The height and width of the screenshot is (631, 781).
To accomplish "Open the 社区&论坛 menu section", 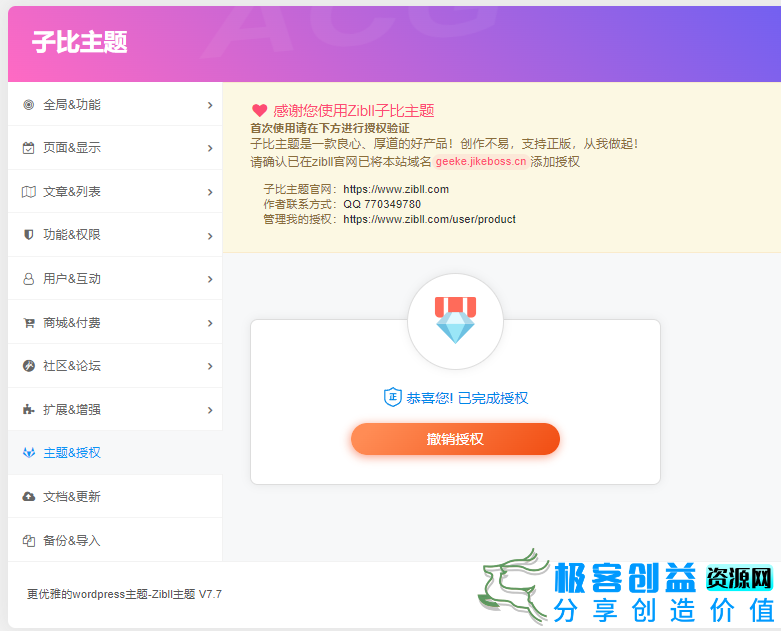I will click(x=115, y=366).
